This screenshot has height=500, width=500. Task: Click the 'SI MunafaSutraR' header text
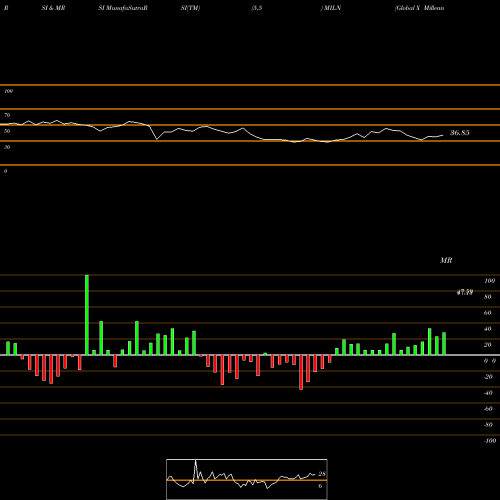point(123,8)
